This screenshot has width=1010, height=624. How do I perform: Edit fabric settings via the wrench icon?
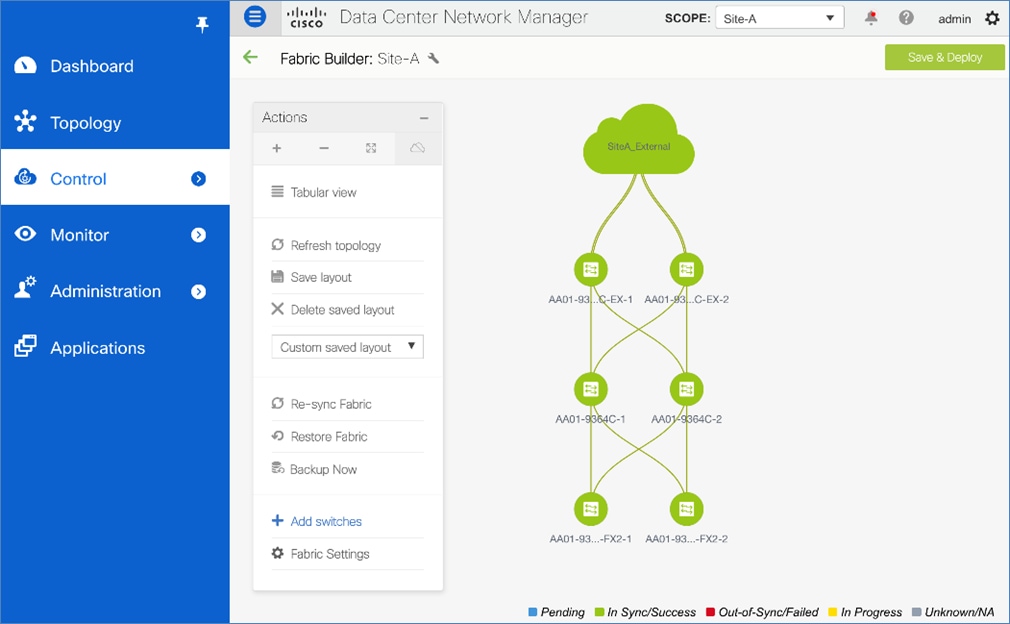point(434,59)
